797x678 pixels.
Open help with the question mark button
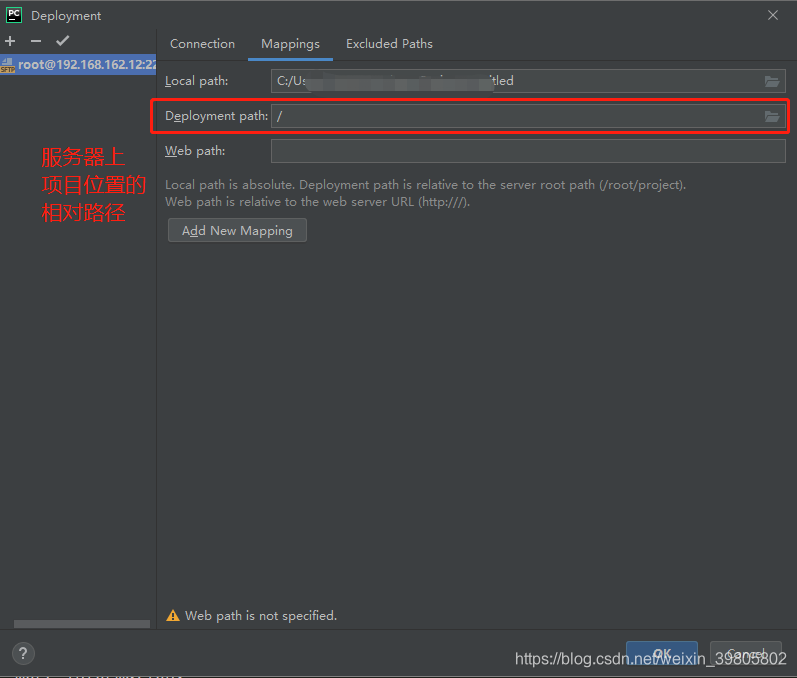(x=23, y=654)
